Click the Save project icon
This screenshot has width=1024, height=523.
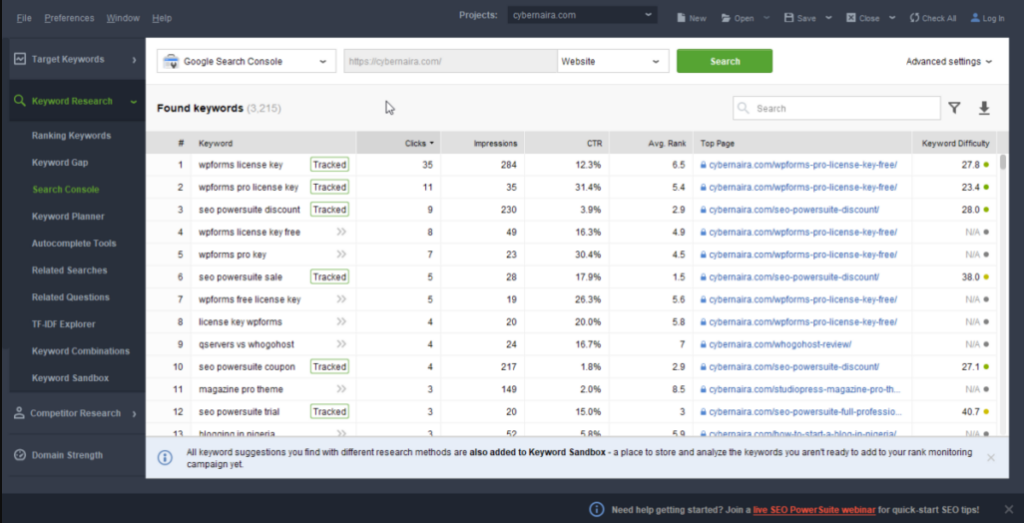789,18
